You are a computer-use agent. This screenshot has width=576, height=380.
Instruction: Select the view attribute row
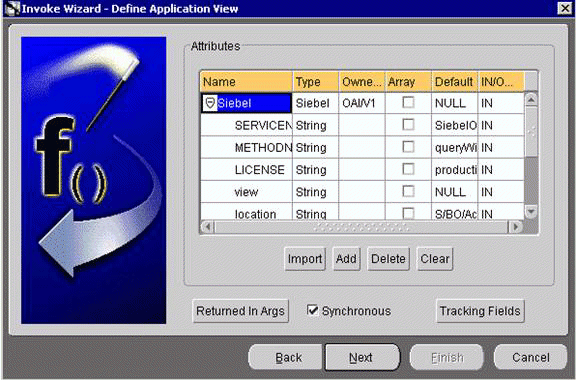[x=362, y=192]
